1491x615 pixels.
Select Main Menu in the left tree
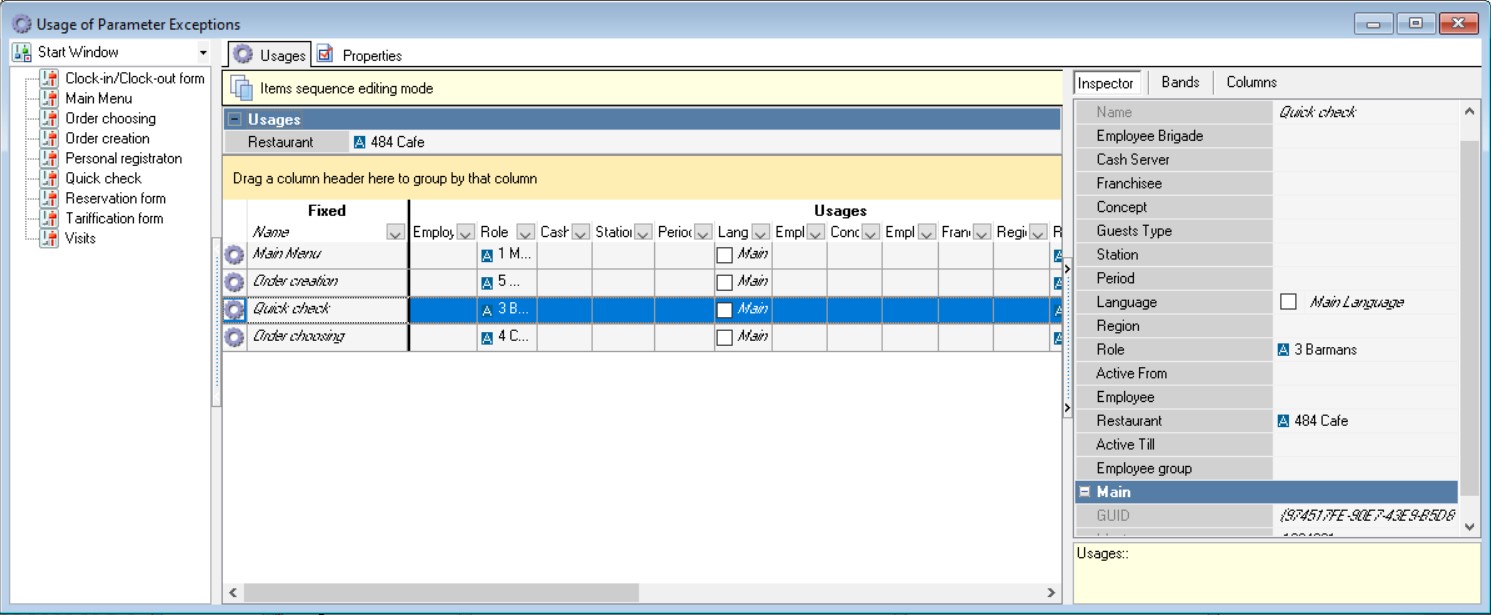98,98
